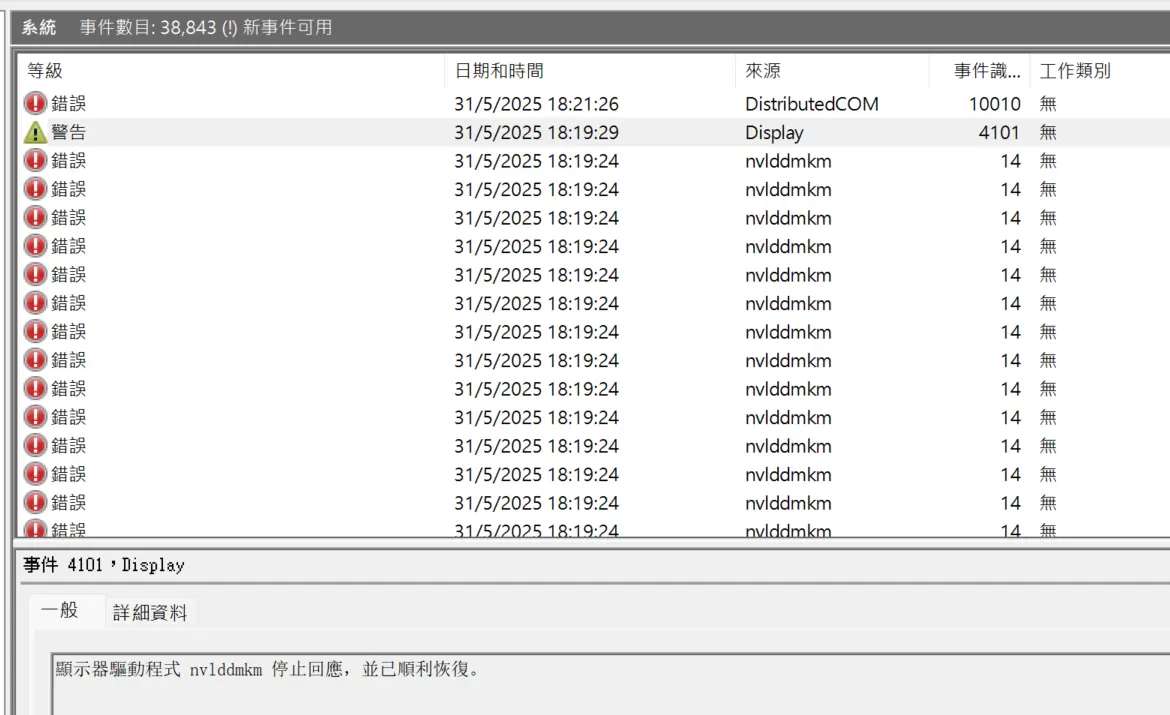Click the 事件 4101, Display details heading
This screenshot has width=1170, height=715.
point(104,565)
